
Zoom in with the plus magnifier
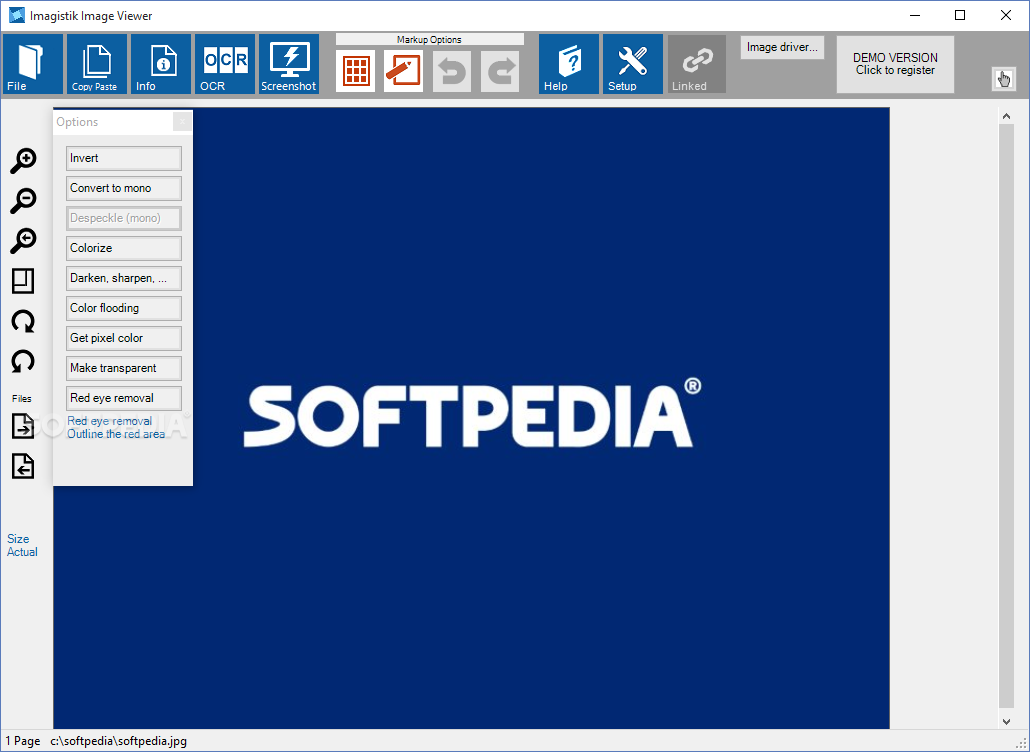pos(23,160)
